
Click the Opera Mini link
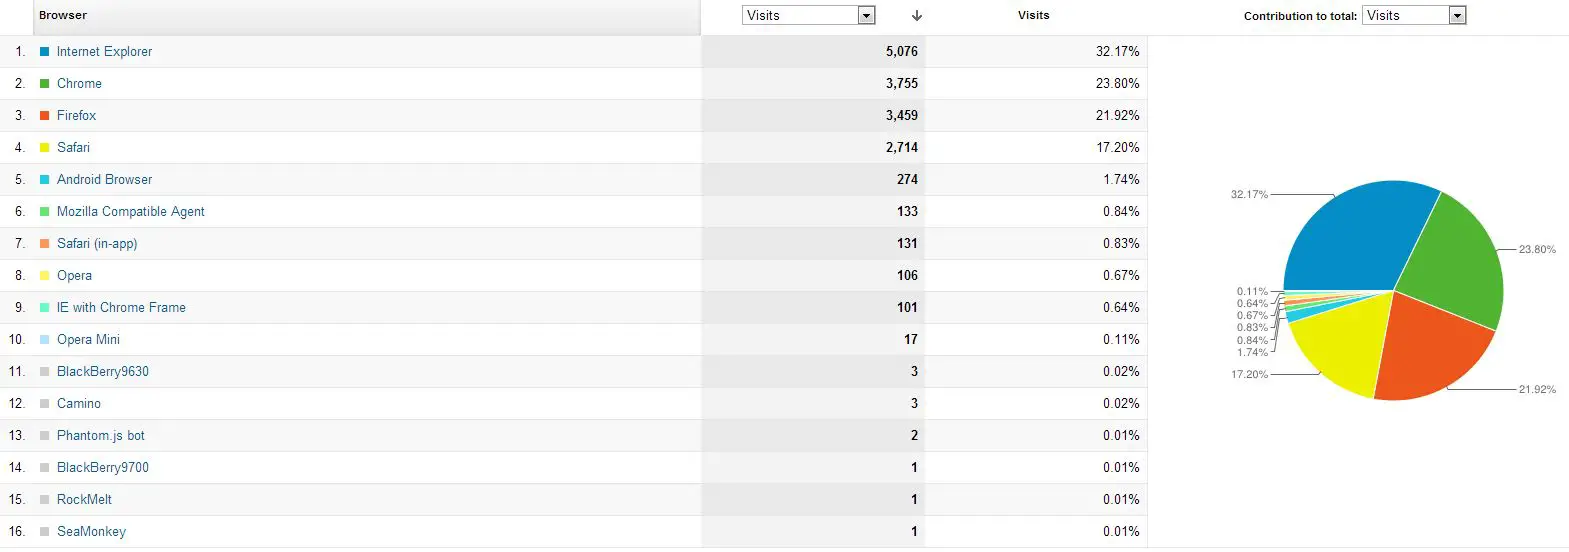[x=88, y=339]
